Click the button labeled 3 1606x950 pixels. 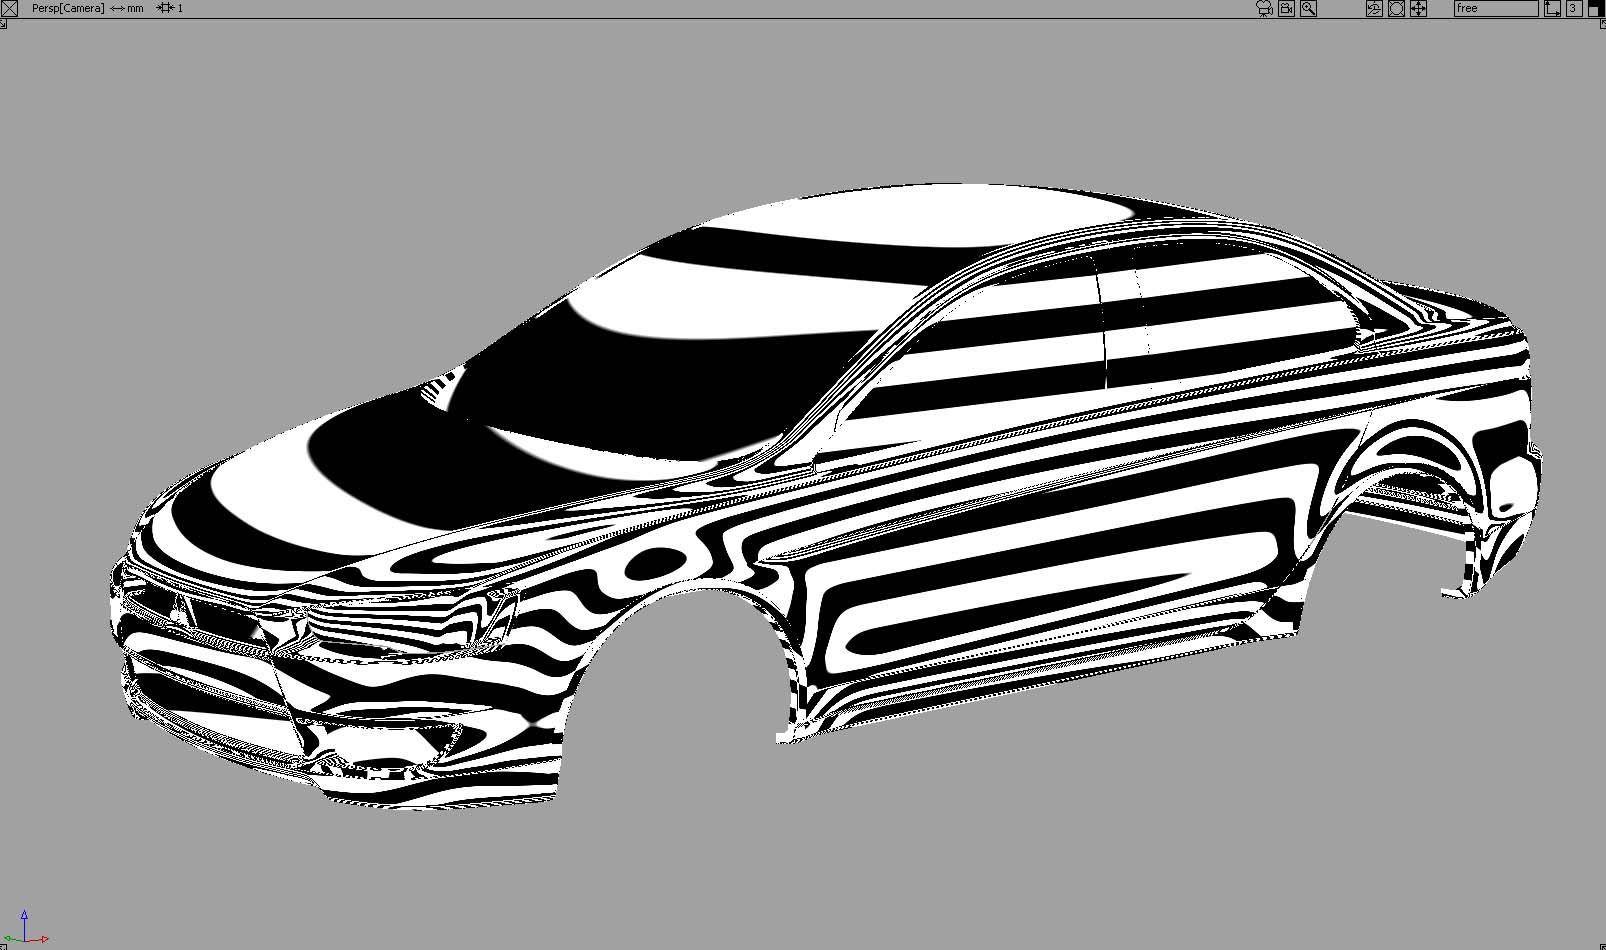point(1573,8)
